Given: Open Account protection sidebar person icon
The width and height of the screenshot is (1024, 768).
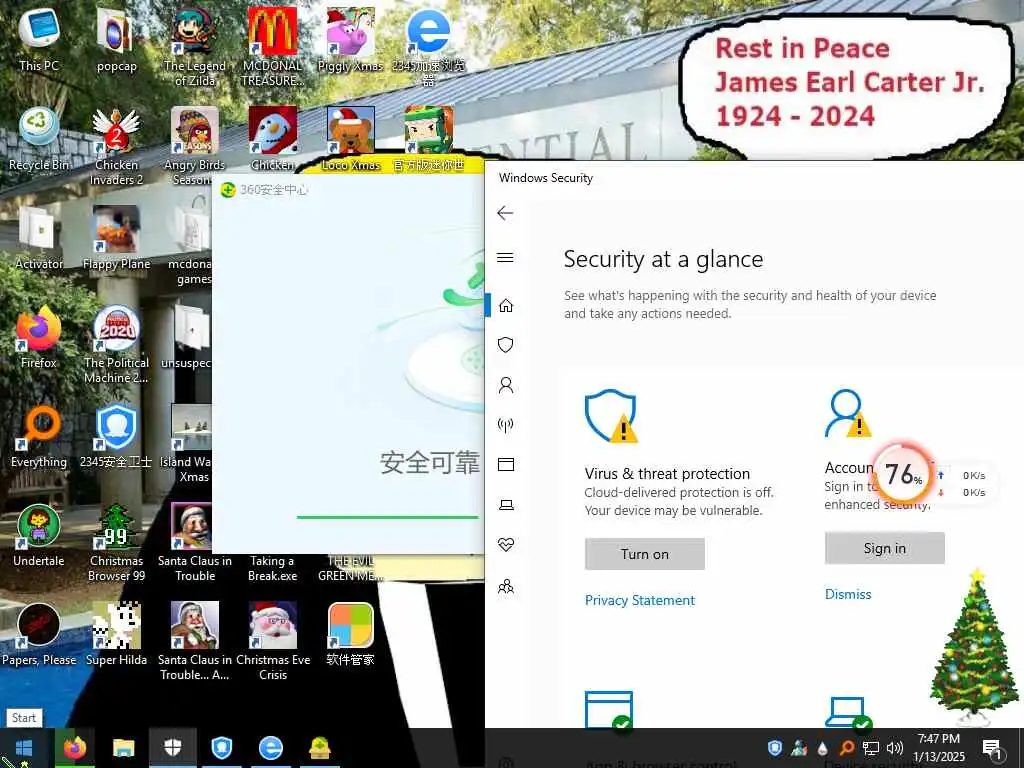Looking at the screenshot, I should [505, 385].
